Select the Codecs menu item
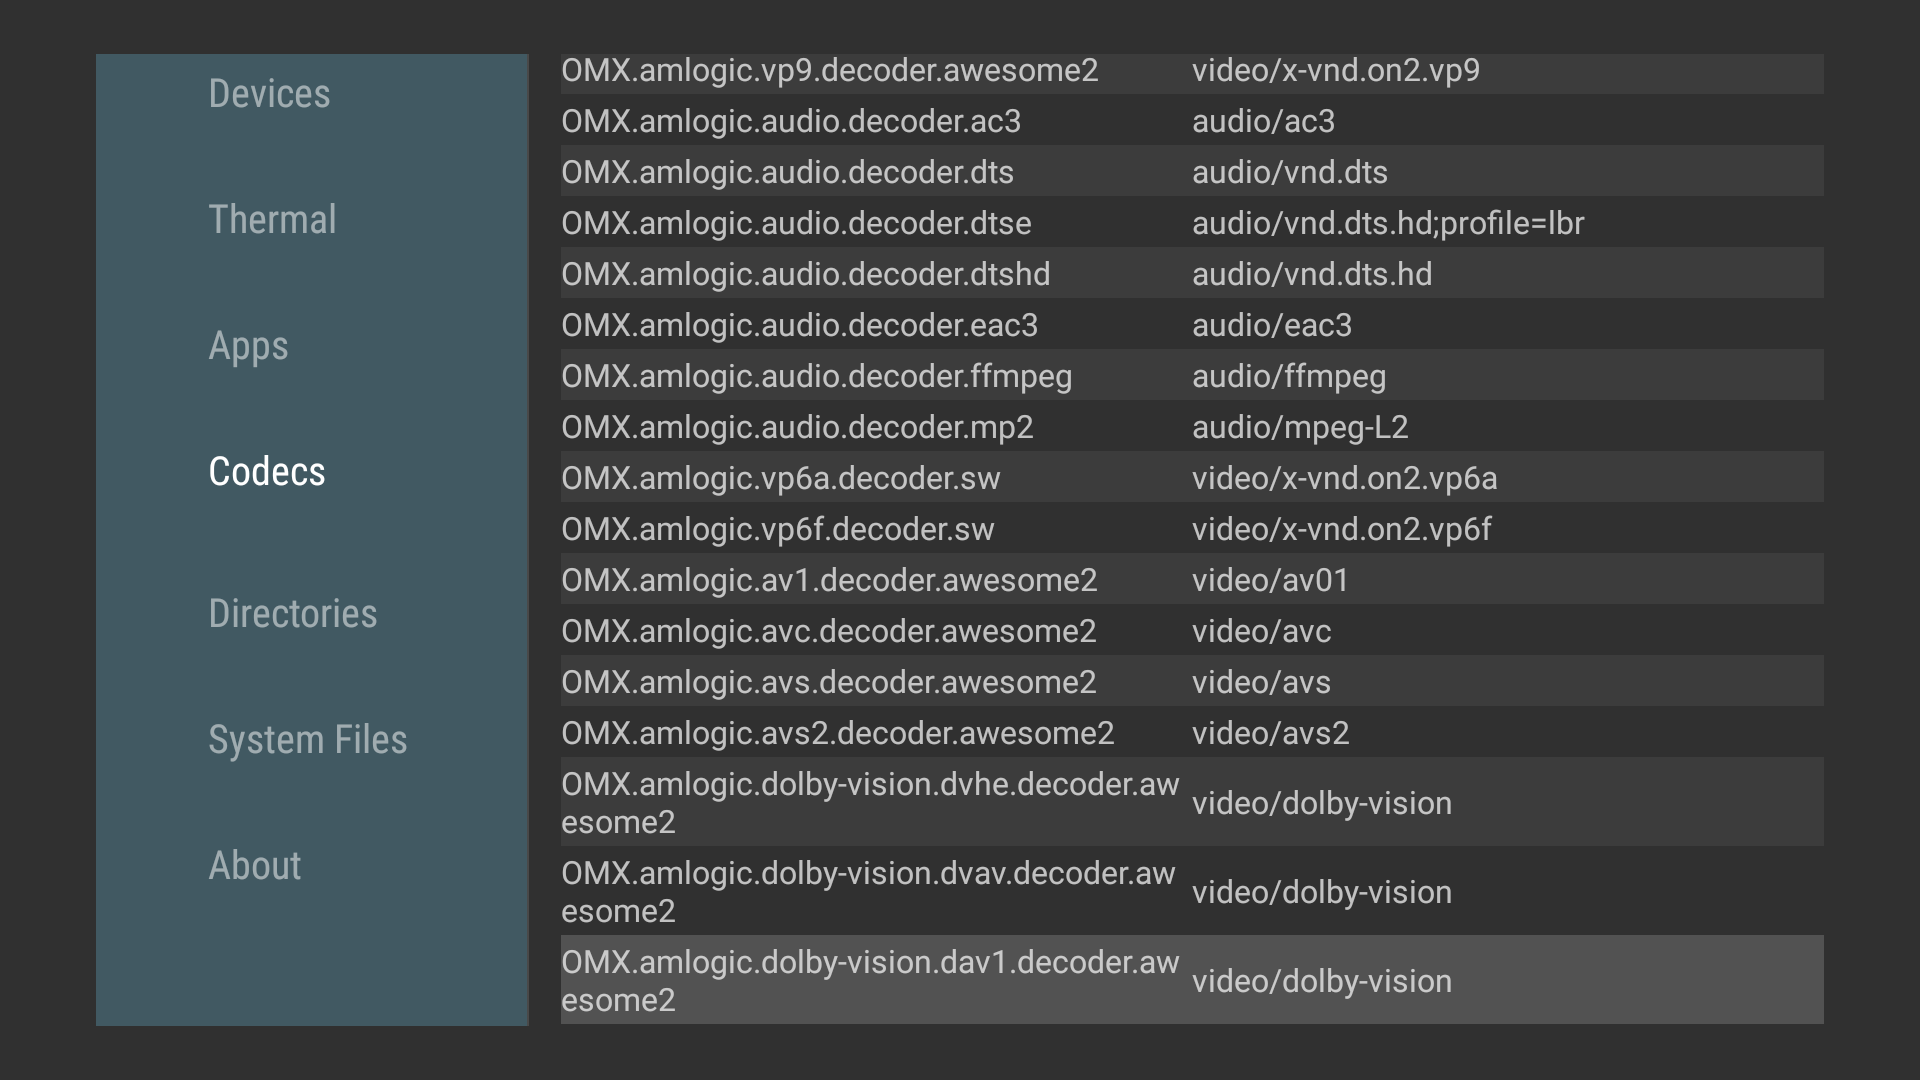 (x=267, y=472)
